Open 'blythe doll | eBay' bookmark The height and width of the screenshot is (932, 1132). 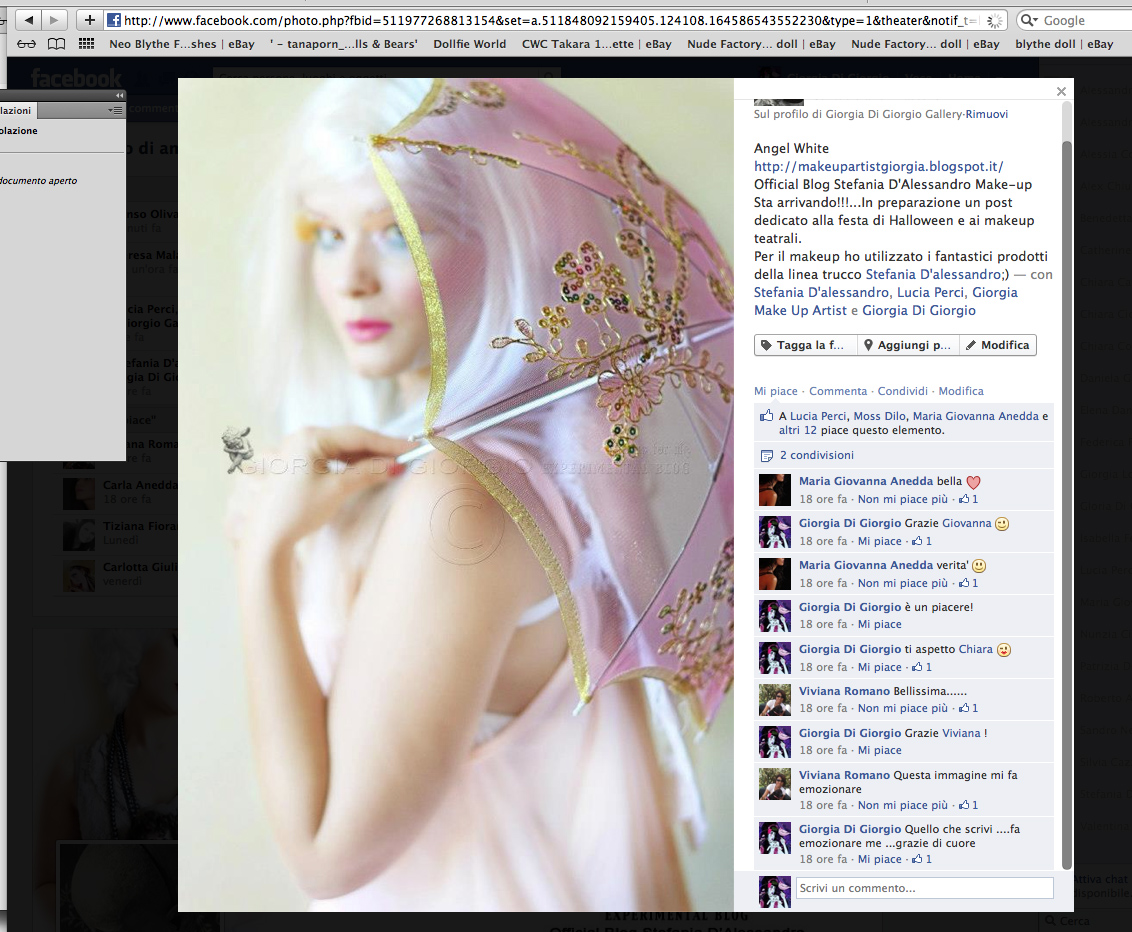pyautogui.click(x=1064, y=44)
